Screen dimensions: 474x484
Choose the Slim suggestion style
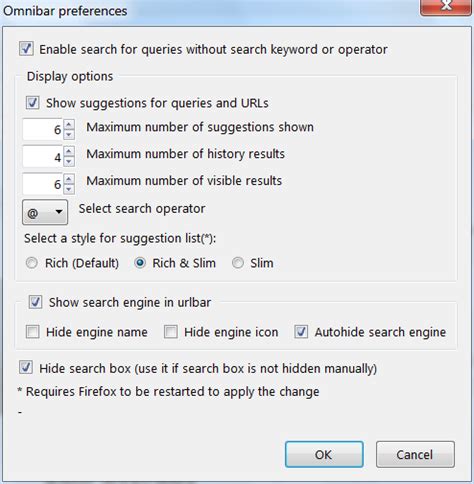238,263
